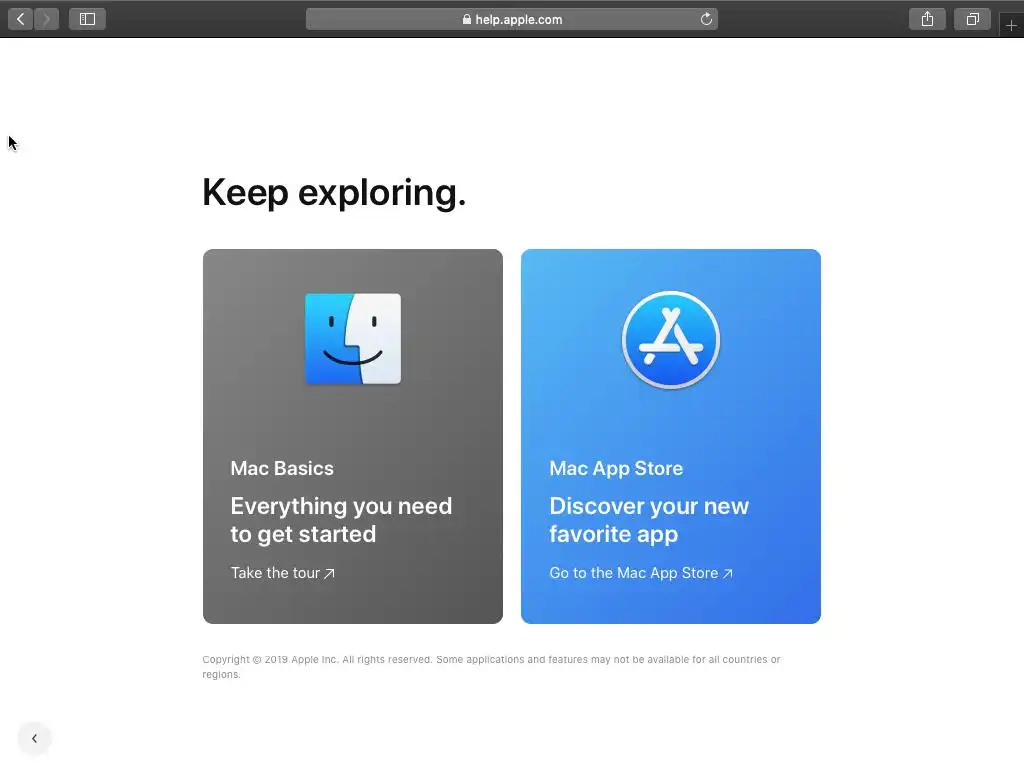
Task: Go back using Safari's back arrow
Action: (21, 19)
